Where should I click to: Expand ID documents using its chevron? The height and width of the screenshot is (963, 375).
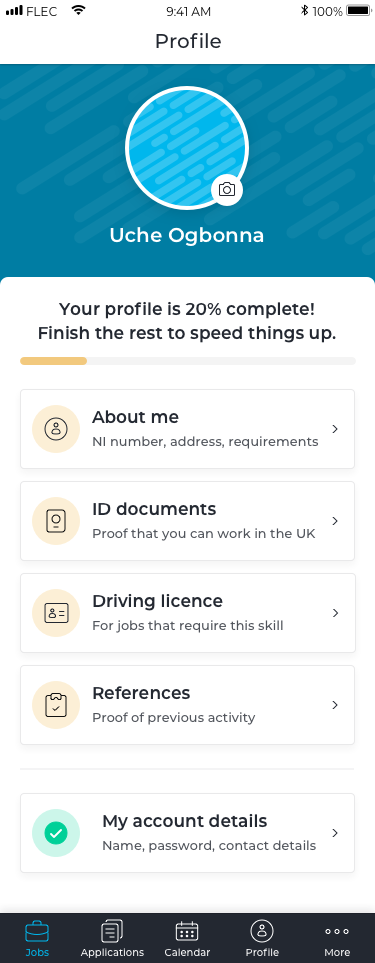[x=335, y=521]
